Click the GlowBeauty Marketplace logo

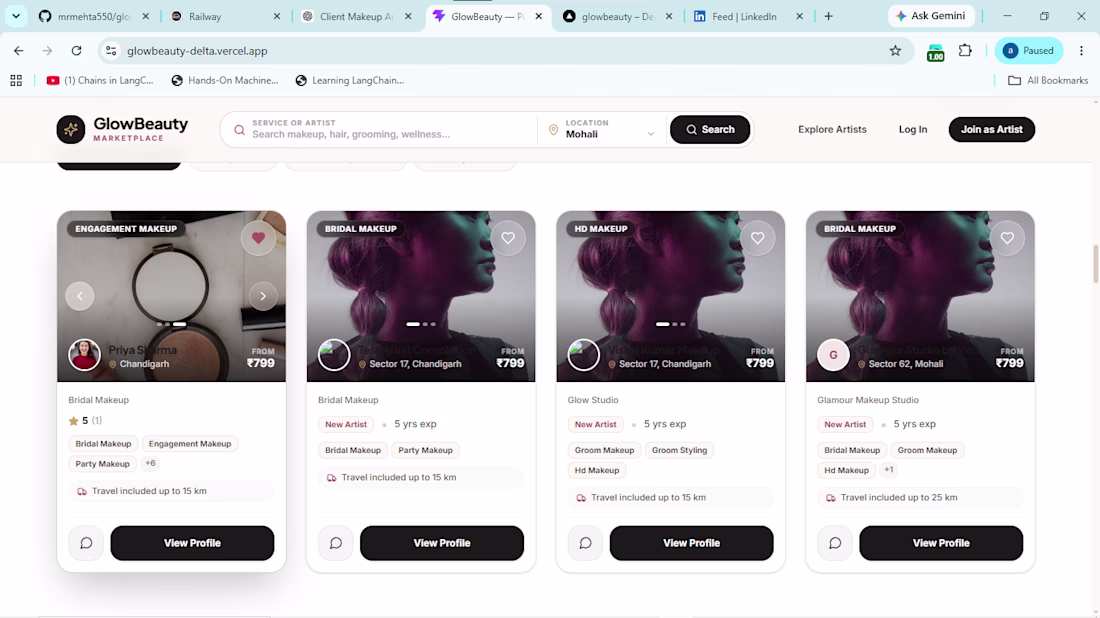[123, 129]
